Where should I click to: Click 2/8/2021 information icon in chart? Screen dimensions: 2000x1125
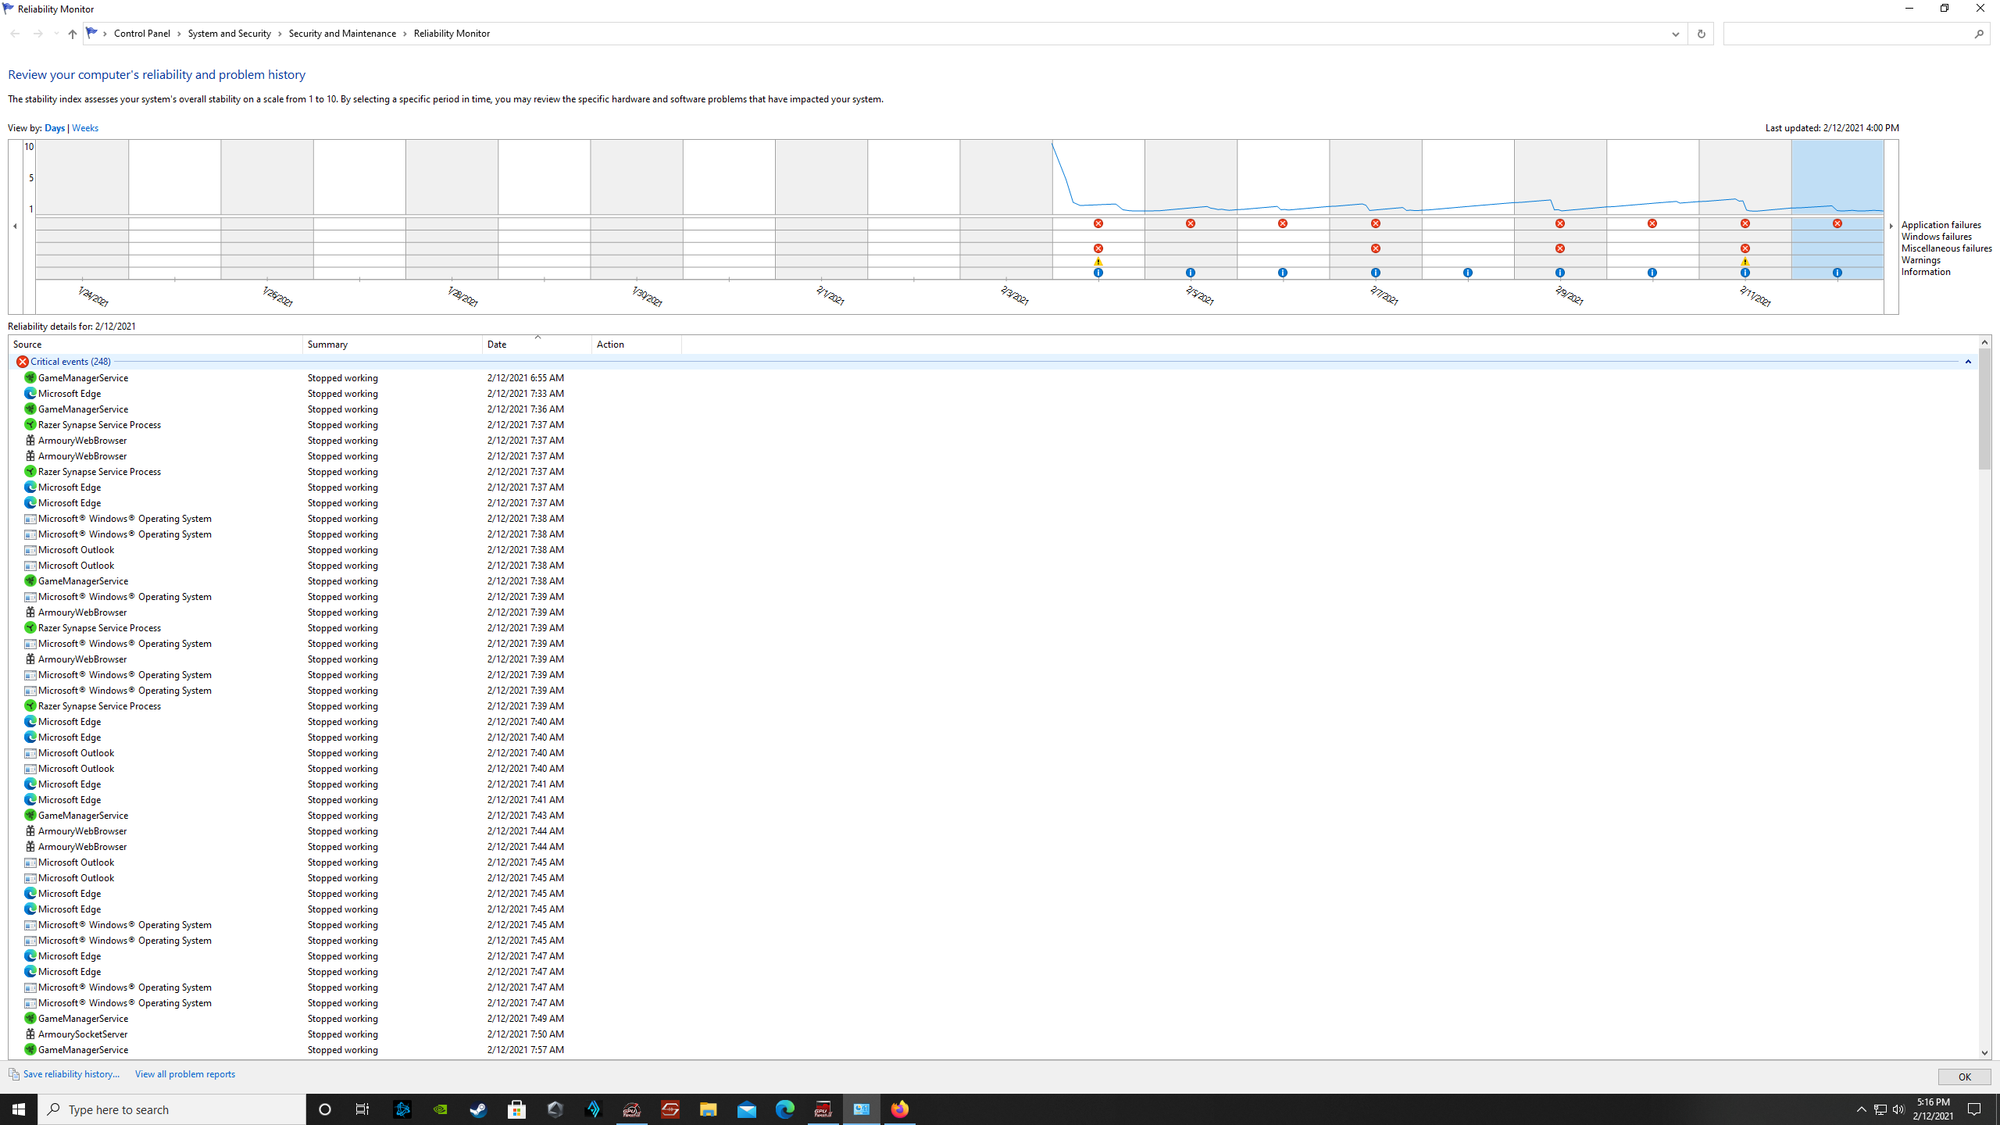coord(1468,273)
